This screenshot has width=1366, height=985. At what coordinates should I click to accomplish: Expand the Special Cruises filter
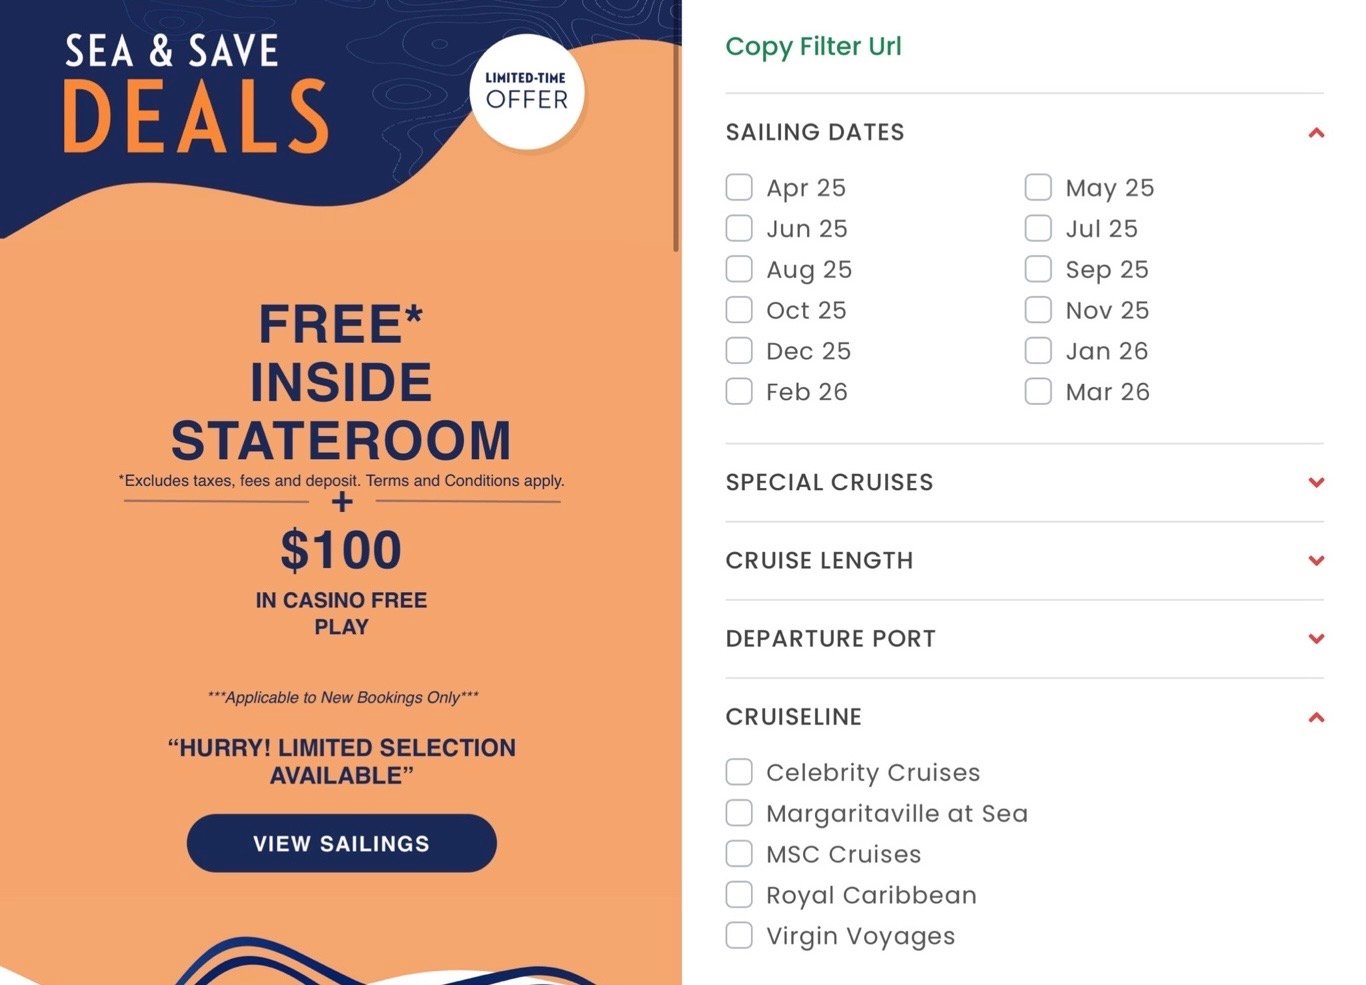(1316, 482)
